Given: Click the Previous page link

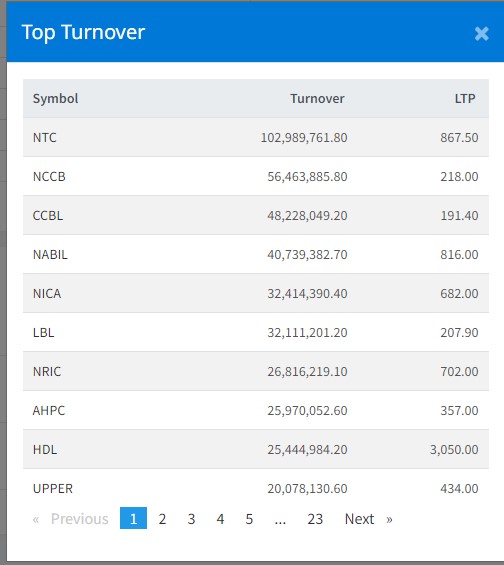Looking at the screenshot, I should coord(71,519).
